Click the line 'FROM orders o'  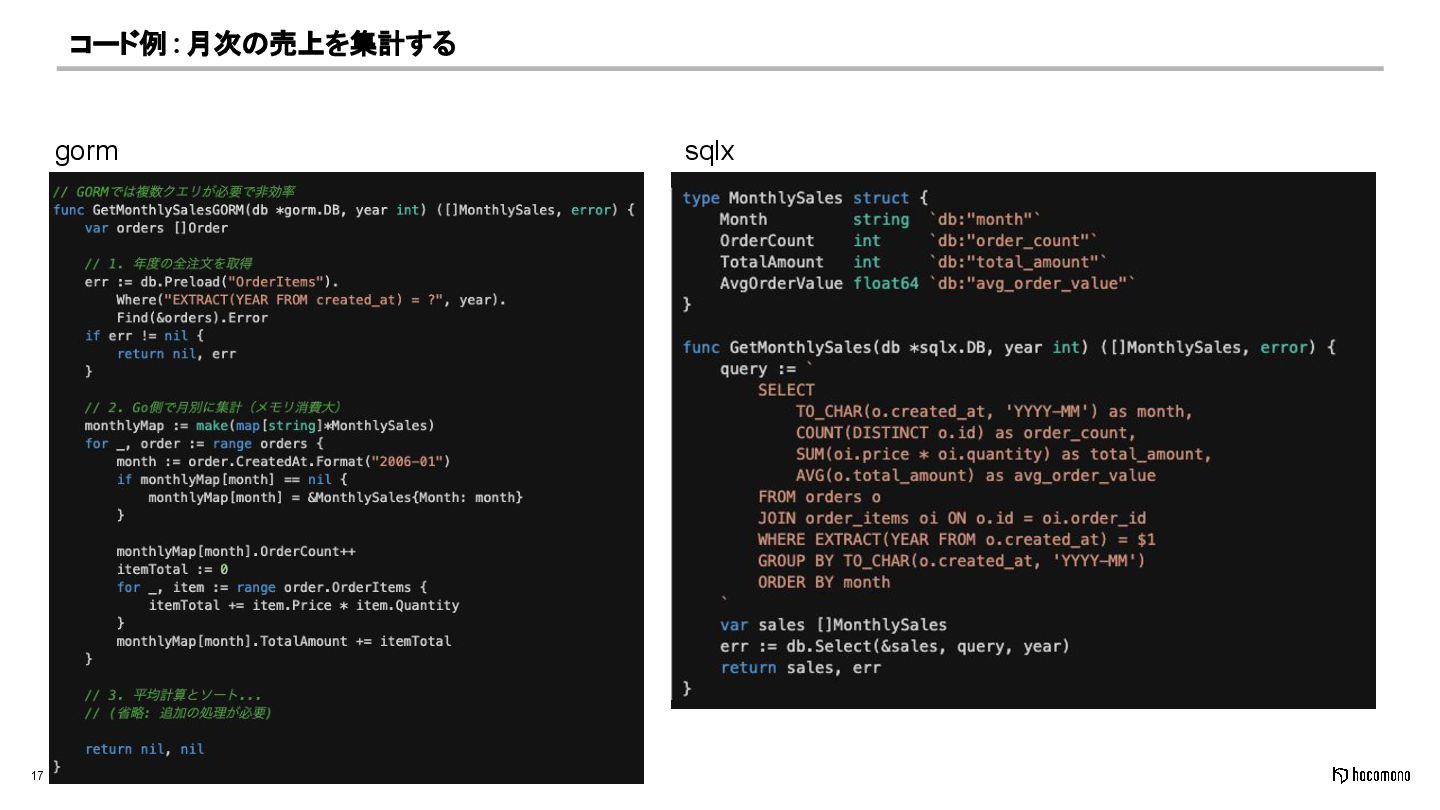point(819,497)
